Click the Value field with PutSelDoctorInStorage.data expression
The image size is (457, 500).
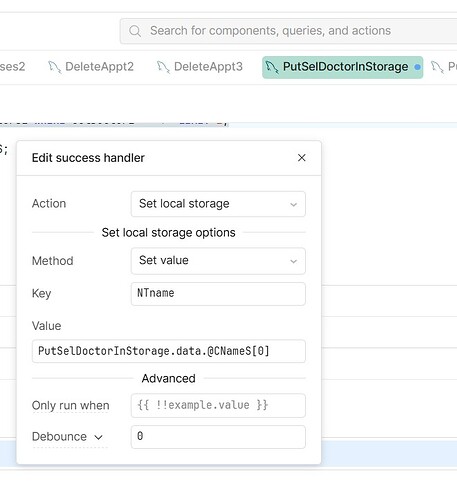(x=169, y=351)
